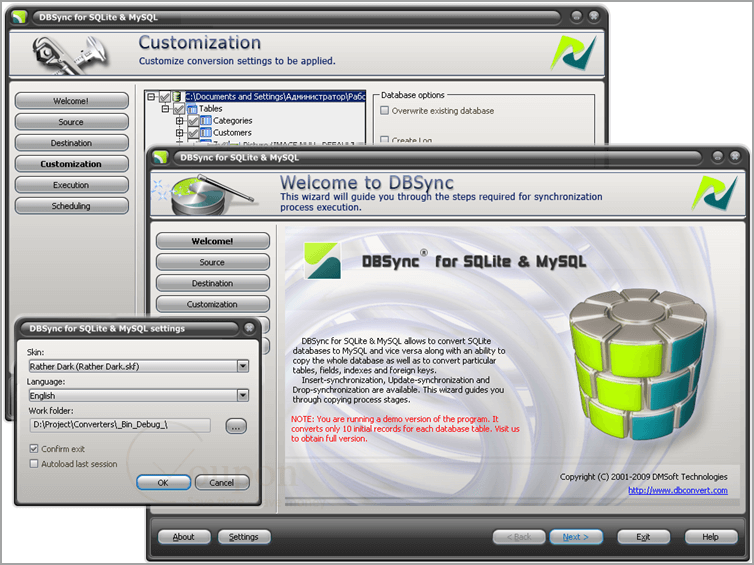754x565 pixels.
Task: Enable the Create Log option
Action: pyautogui.click(x=385, y=140)
